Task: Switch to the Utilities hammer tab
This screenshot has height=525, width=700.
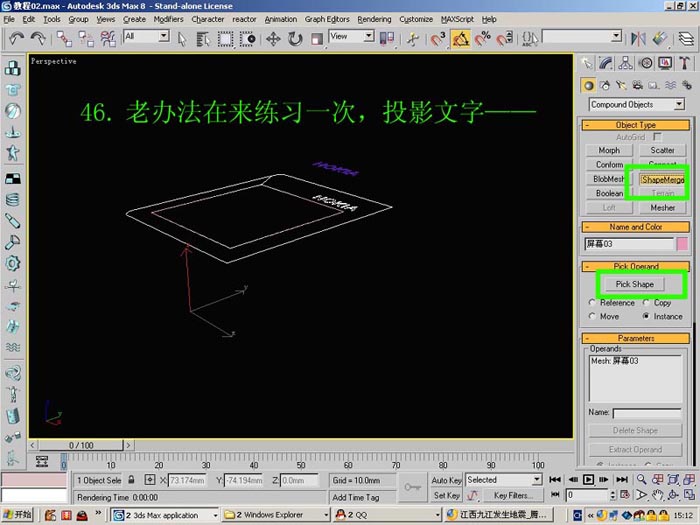Action: (684, 63)
